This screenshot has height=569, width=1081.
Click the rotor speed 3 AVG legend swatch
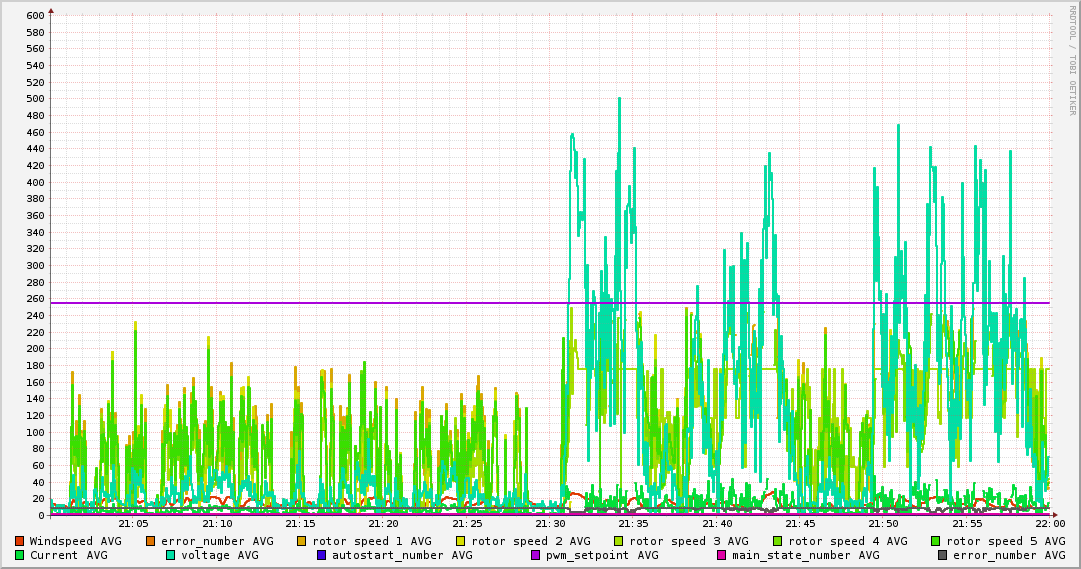[619, 541]
